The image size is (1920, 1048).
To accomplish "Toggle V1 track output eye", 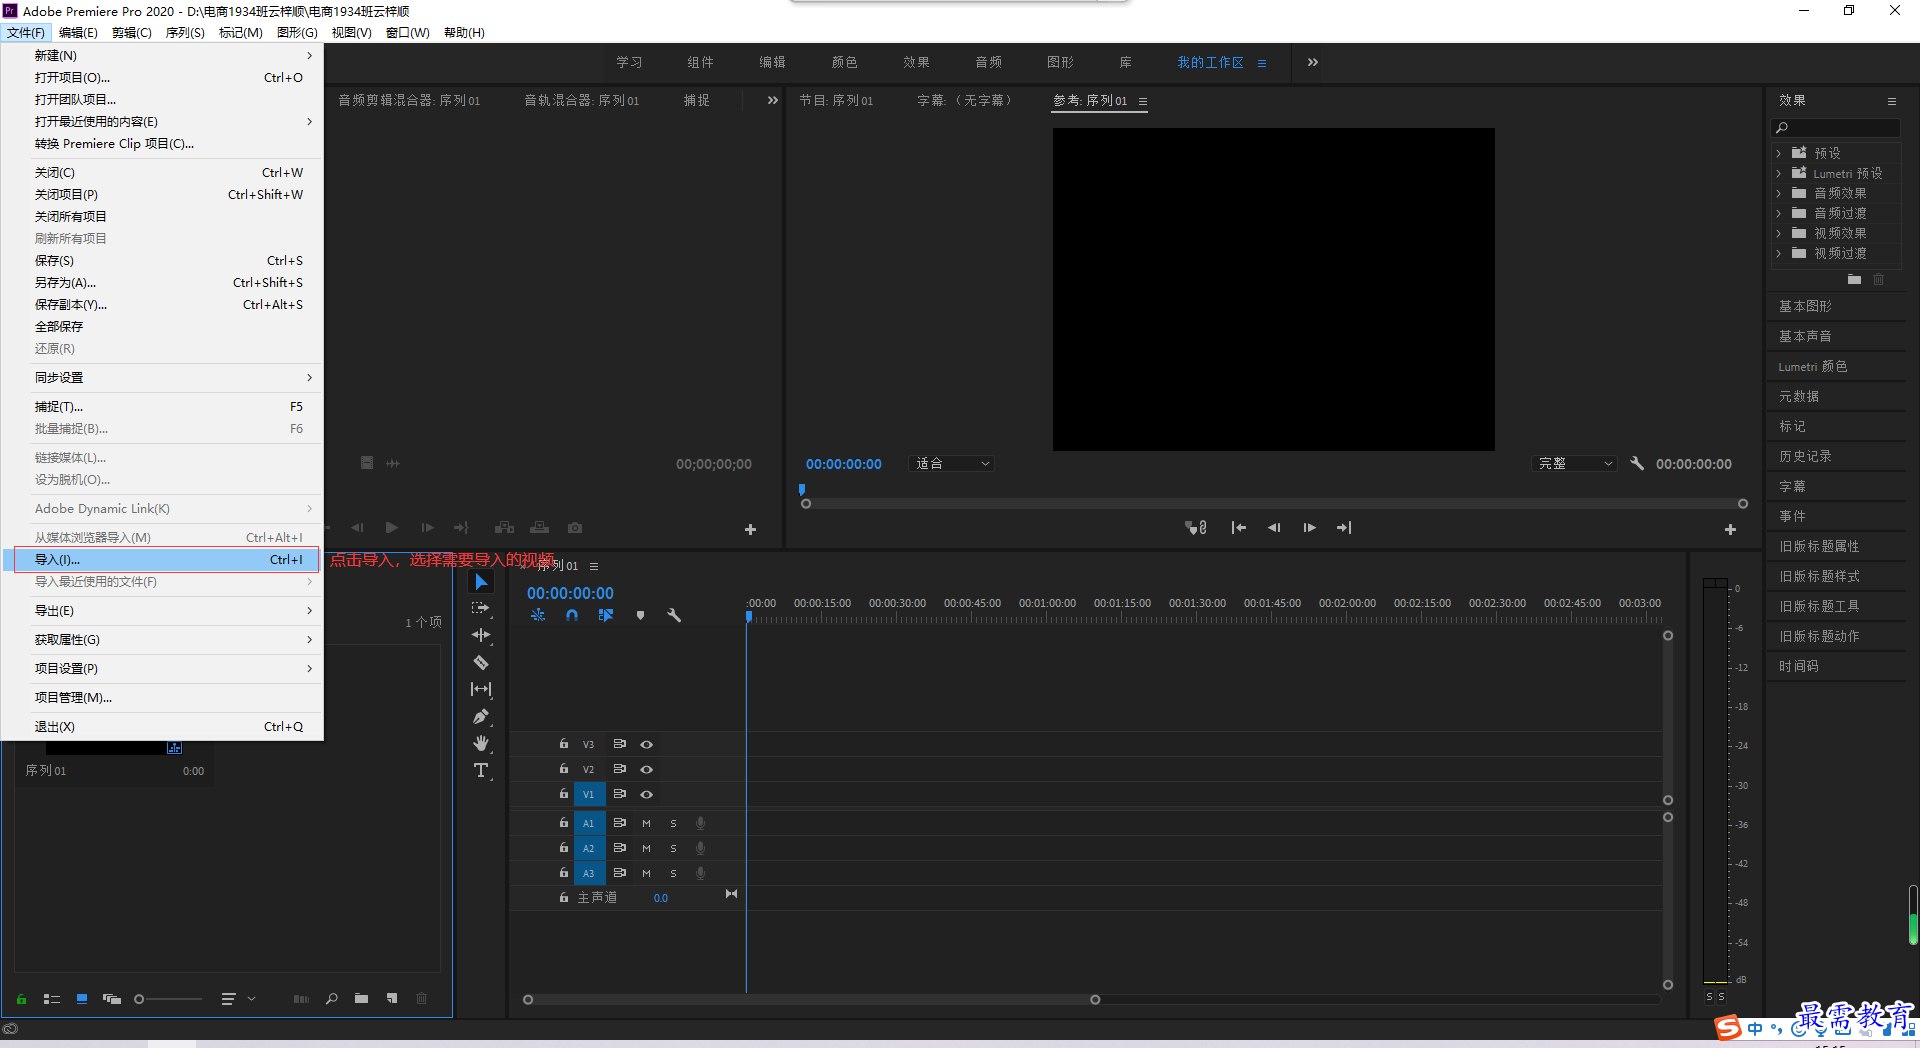I will coord(646,794).
